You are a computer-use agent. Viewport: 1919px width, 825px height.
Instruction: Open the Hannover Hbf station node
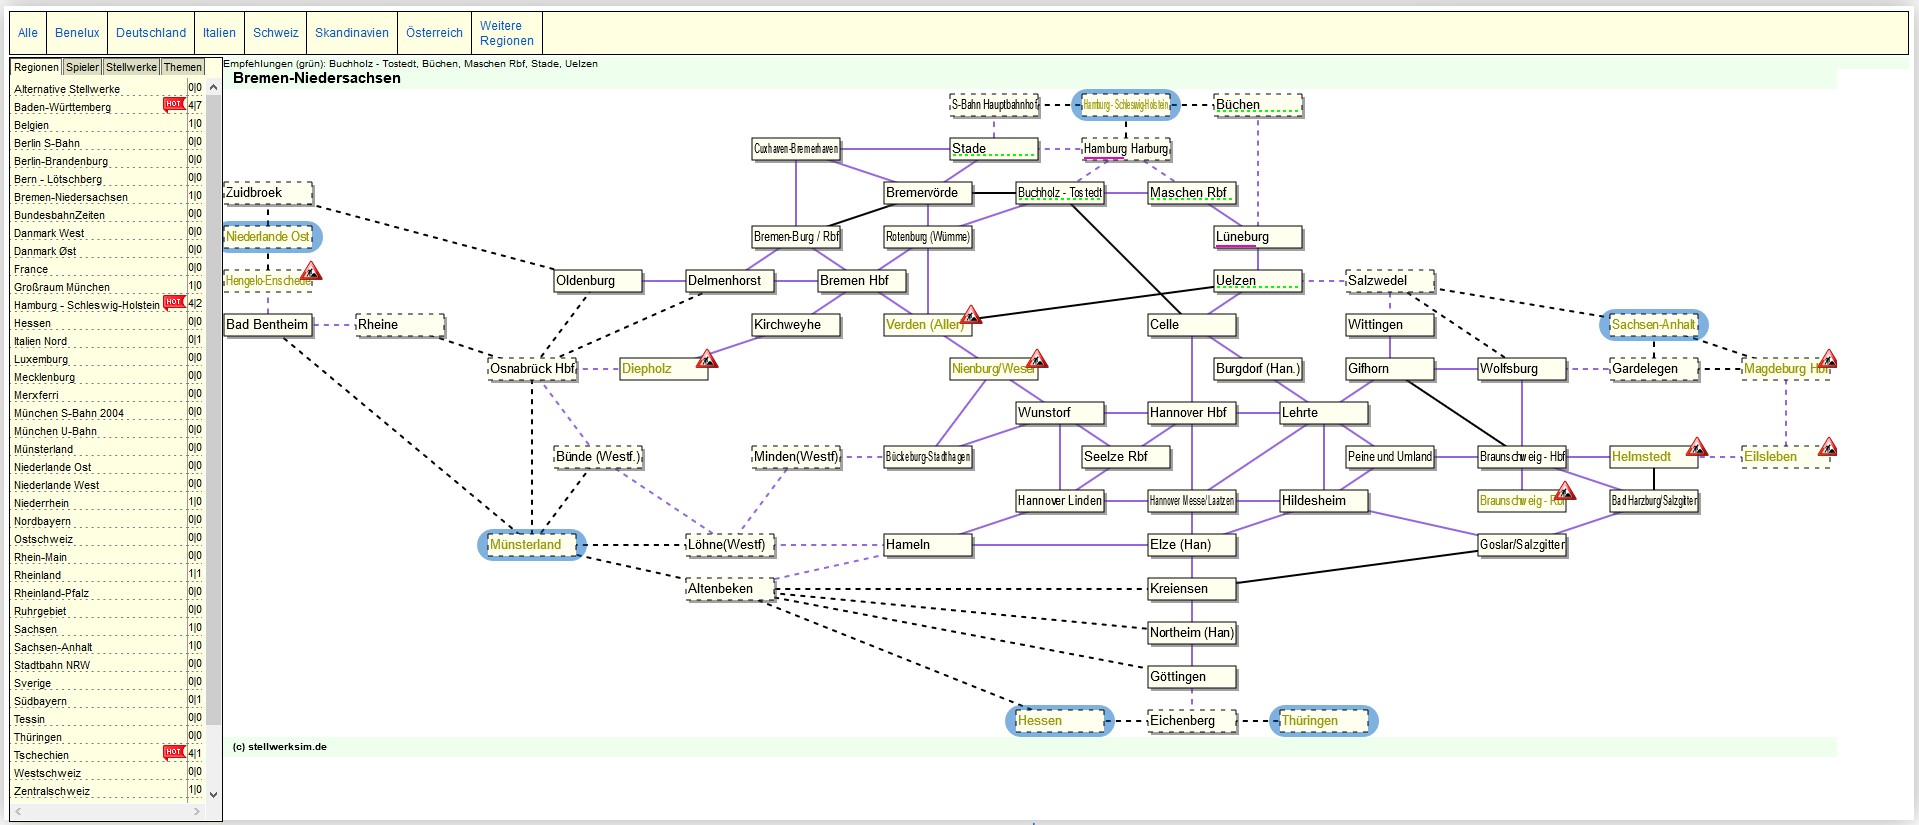[1190, 413]
